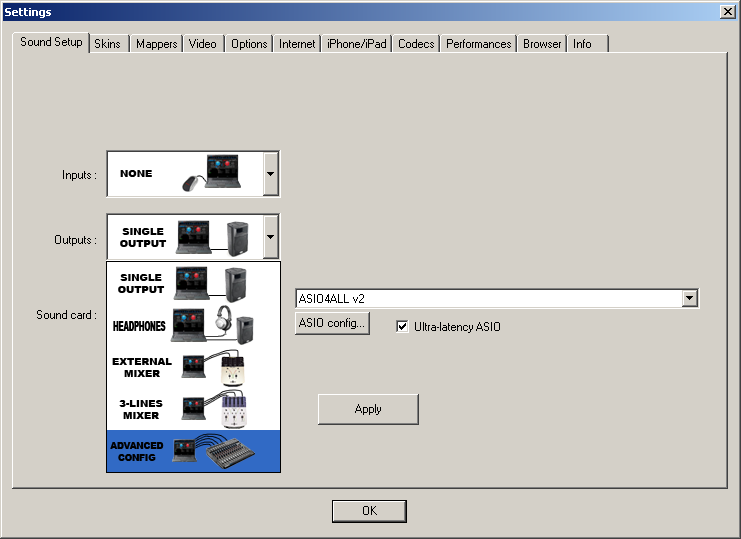Disable the Ultra-latency ASIO checkbox
This screenshot has height=539, width=741.
[x=402, y=326]
